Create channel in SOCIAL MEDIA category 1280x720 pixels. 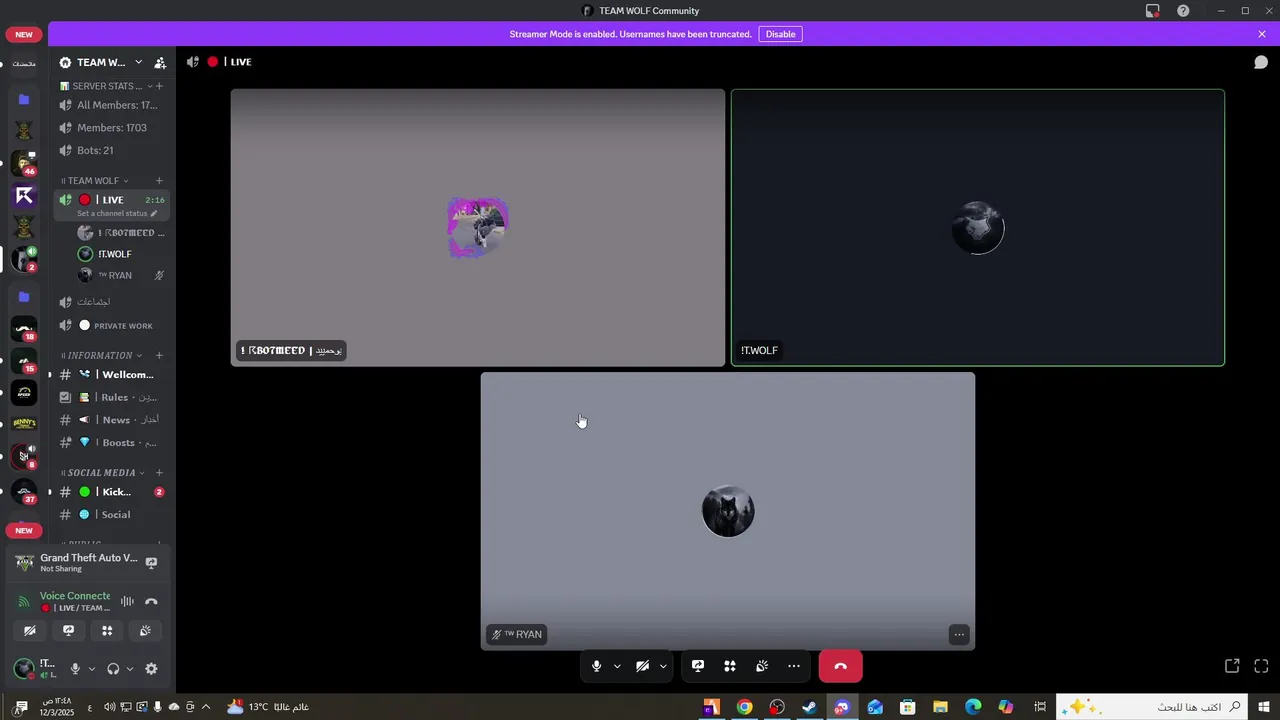(159, 473)
